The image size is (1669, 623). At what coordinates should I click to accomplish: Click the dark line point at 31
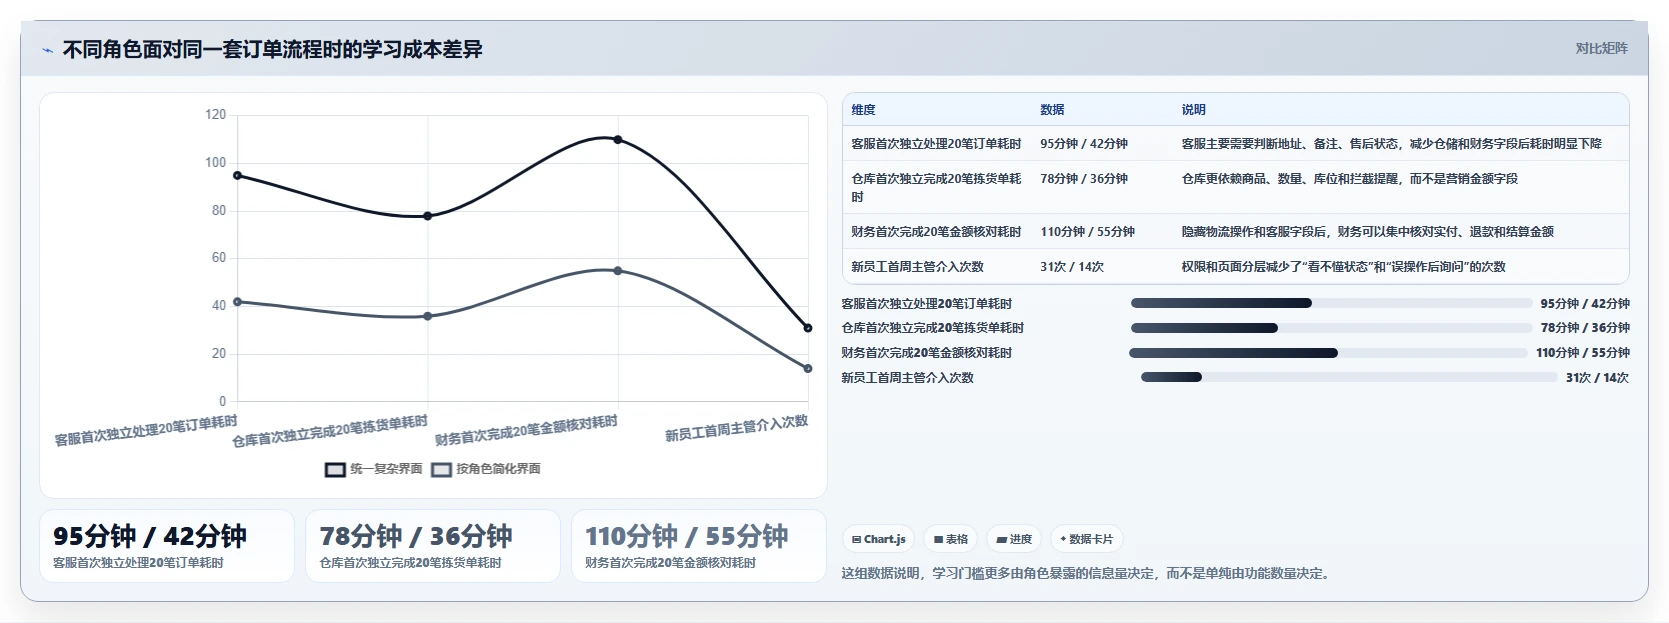click(x=808, y=328)
